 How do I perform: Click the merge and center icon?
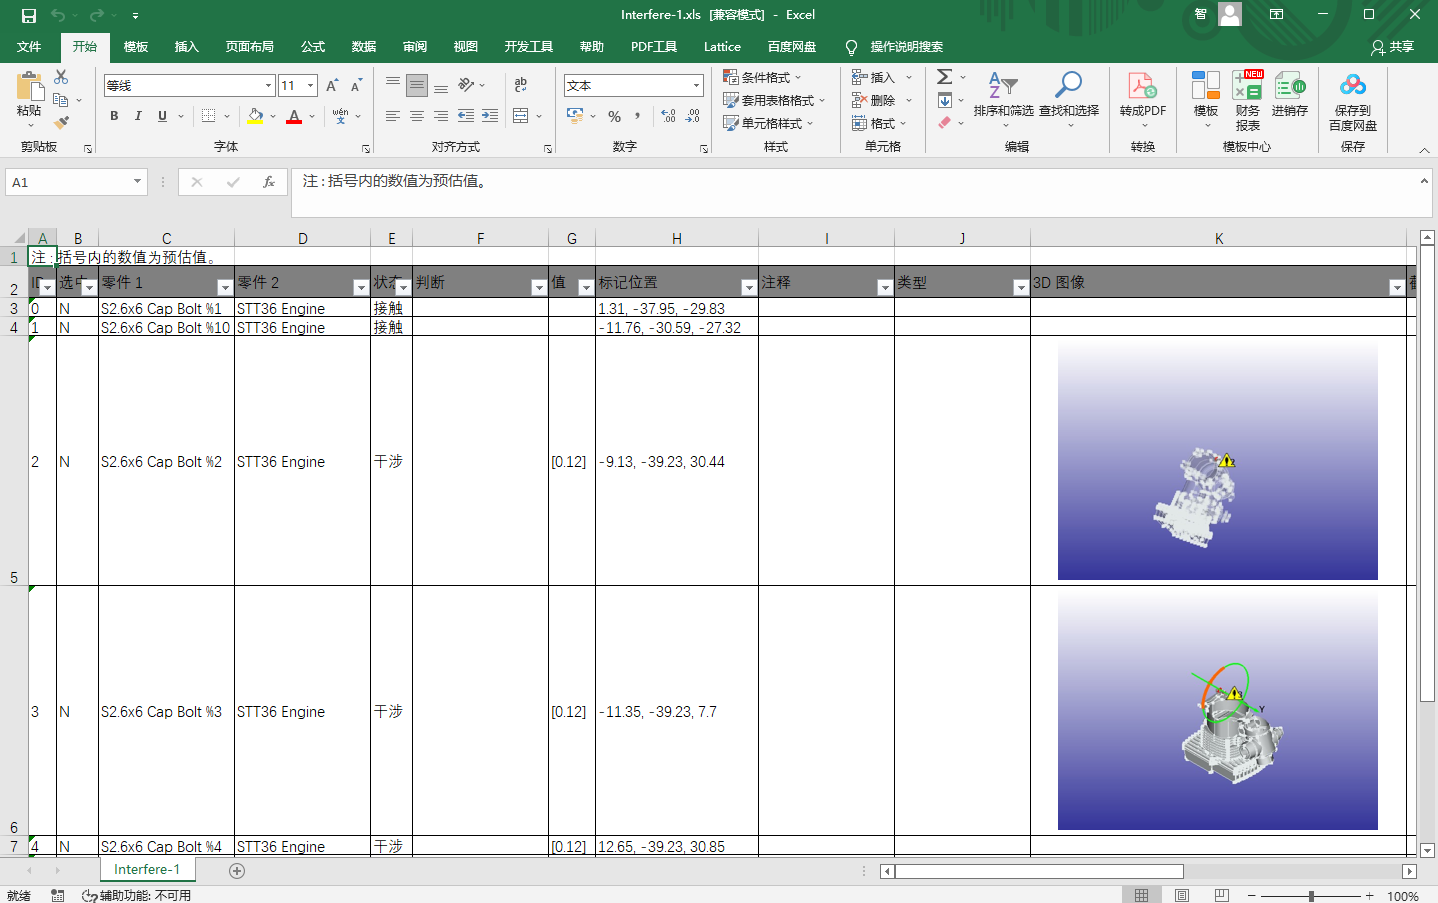[x=521, y=116]
